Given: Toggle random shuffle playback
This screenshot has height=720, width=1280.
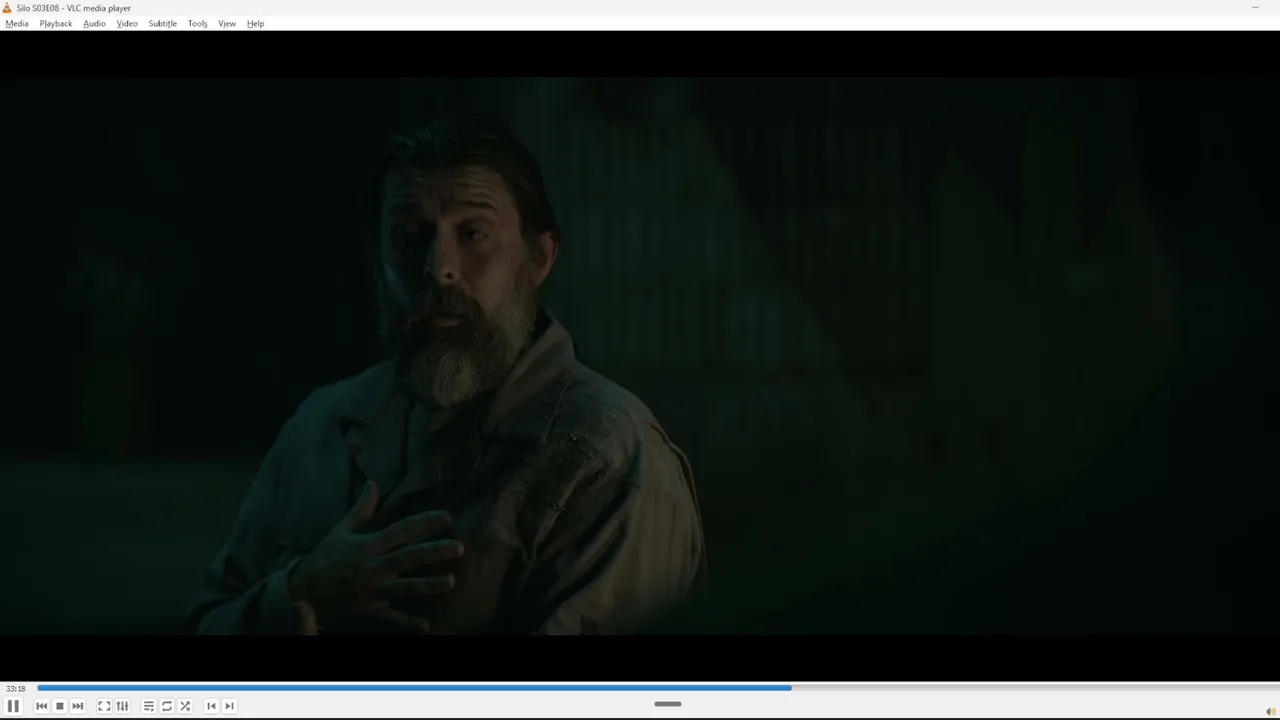Looking at the screenshot, I should [x=185, y=706].
